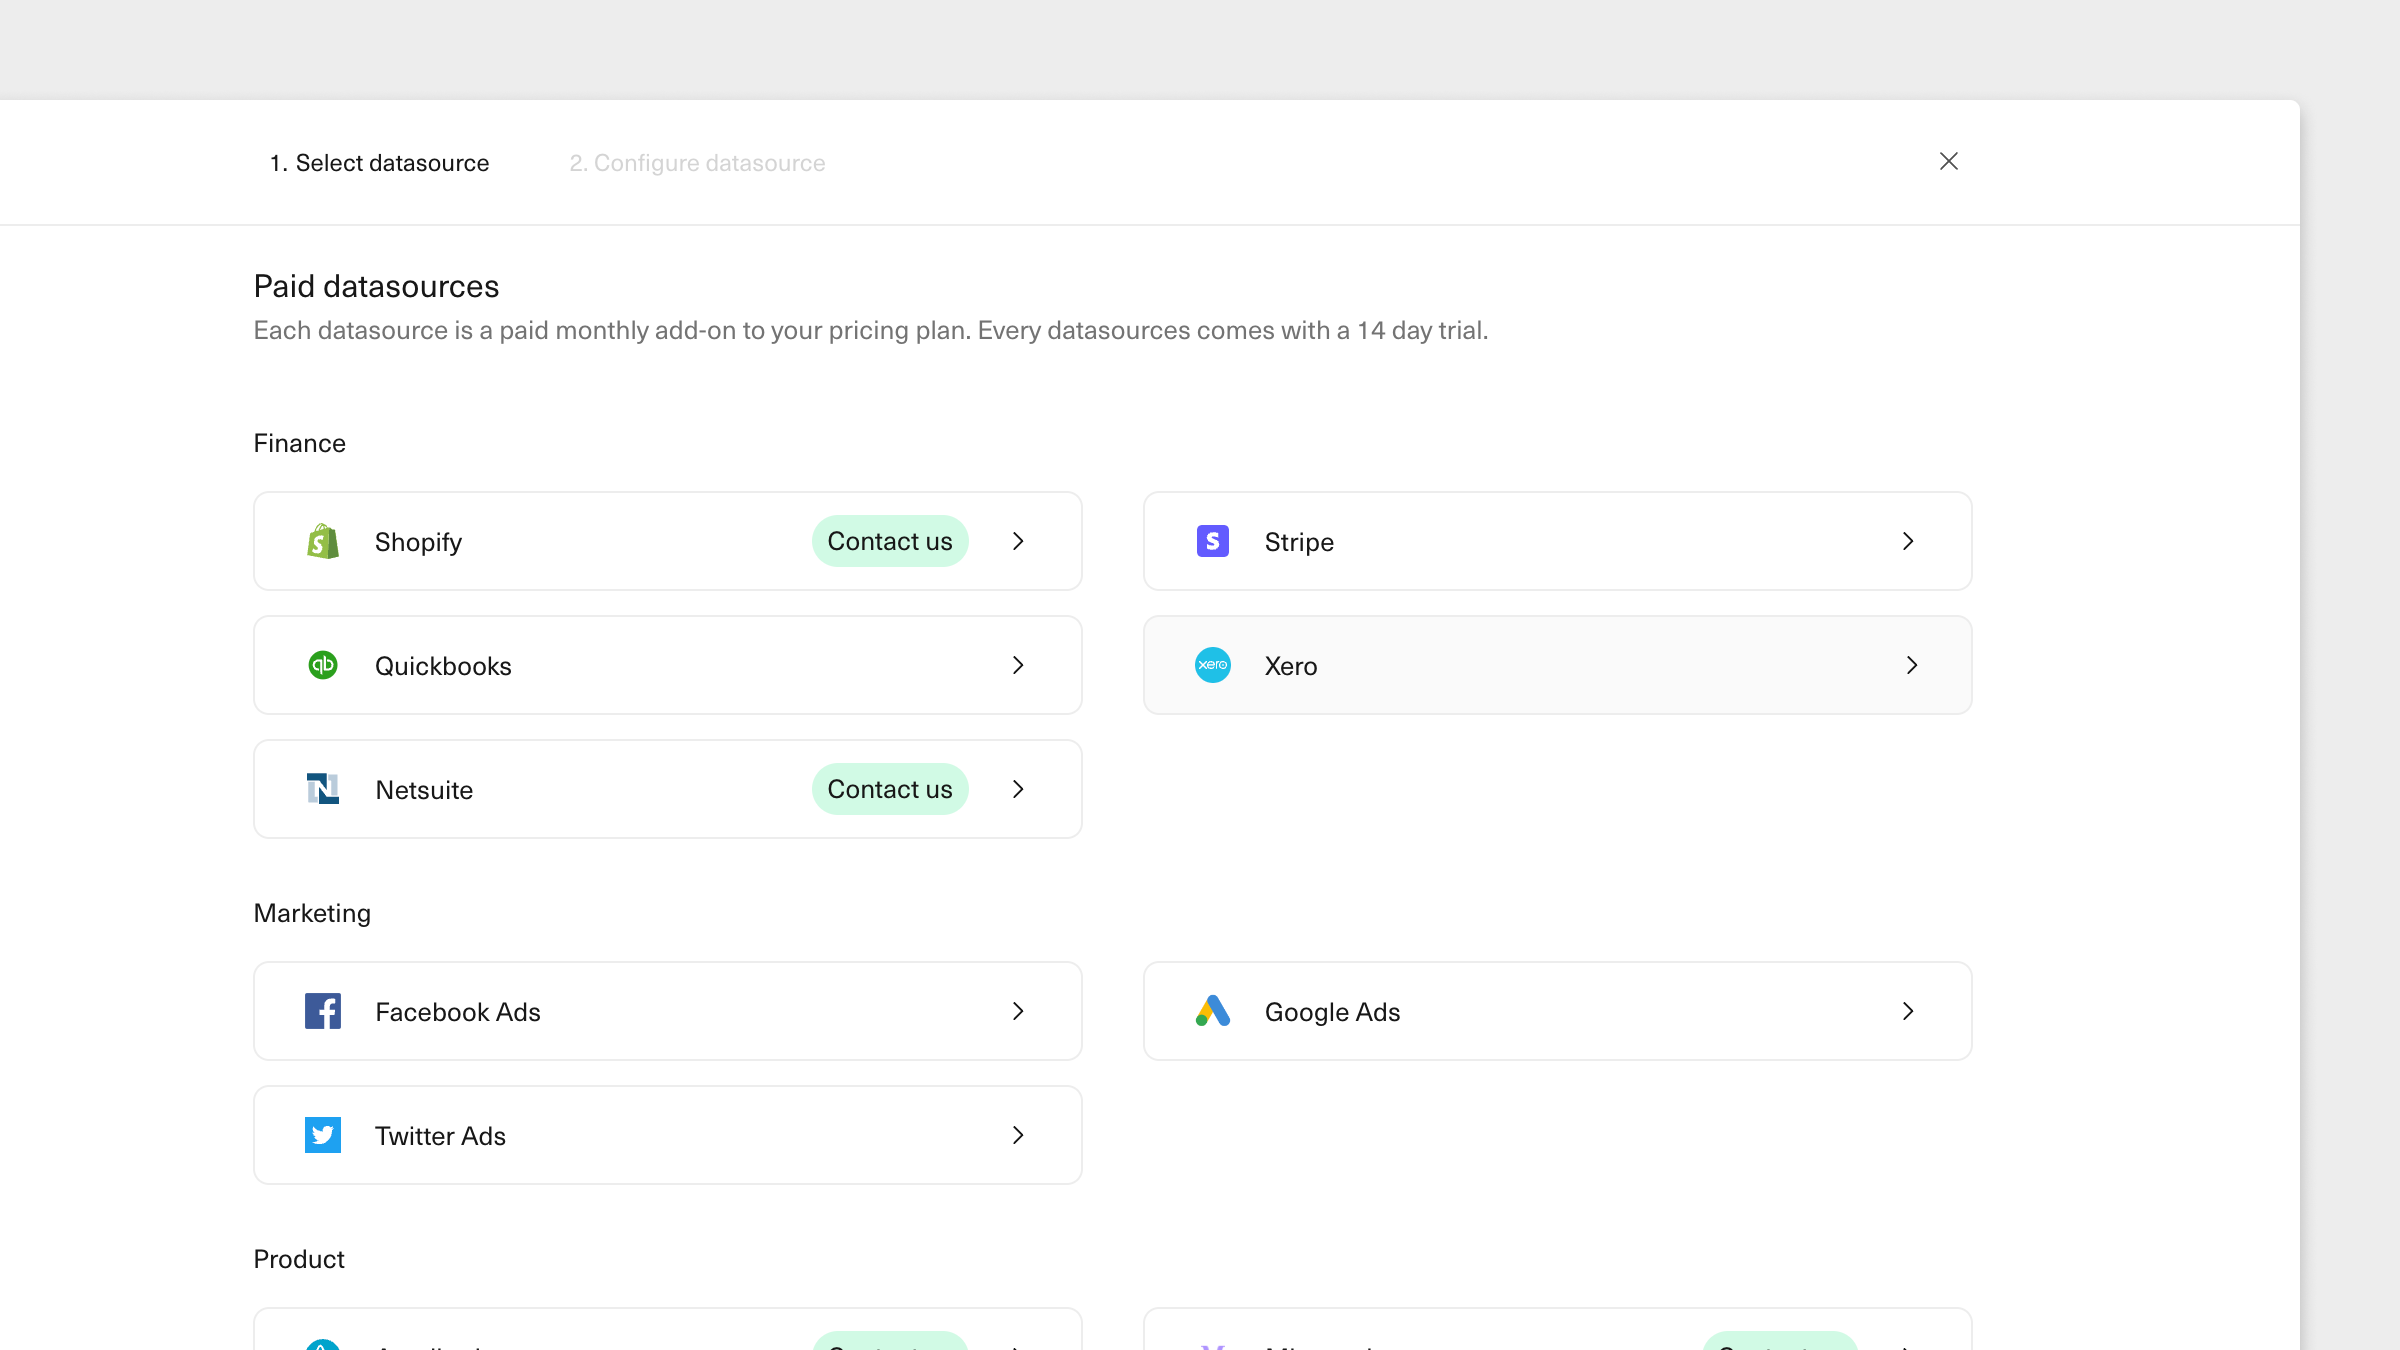The width and height of the screenshot is (2400, 1350).
Task: Expand the Shopify row chevron arrow
Action: (1018, 541)
